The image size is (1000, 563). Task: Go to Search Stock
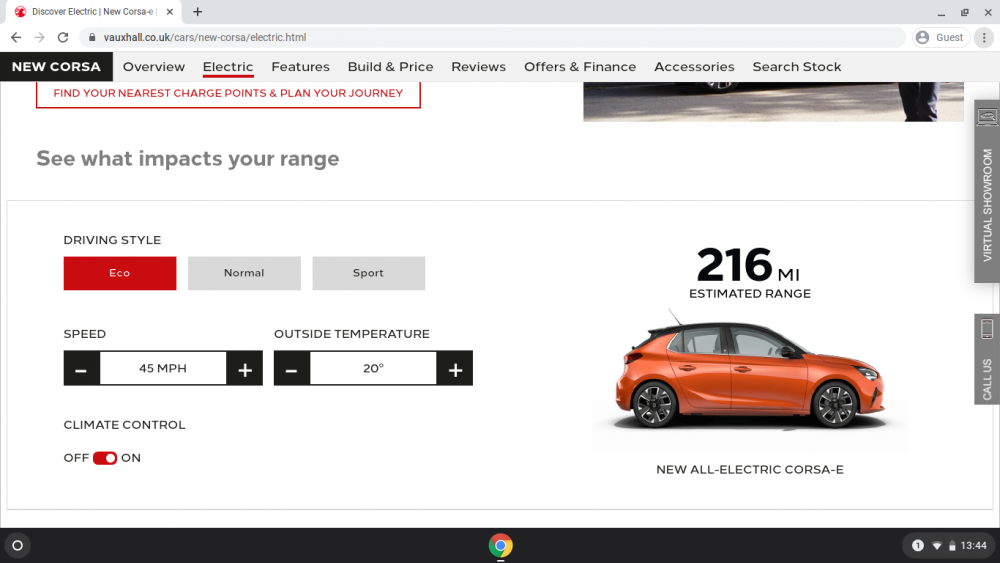797,67
